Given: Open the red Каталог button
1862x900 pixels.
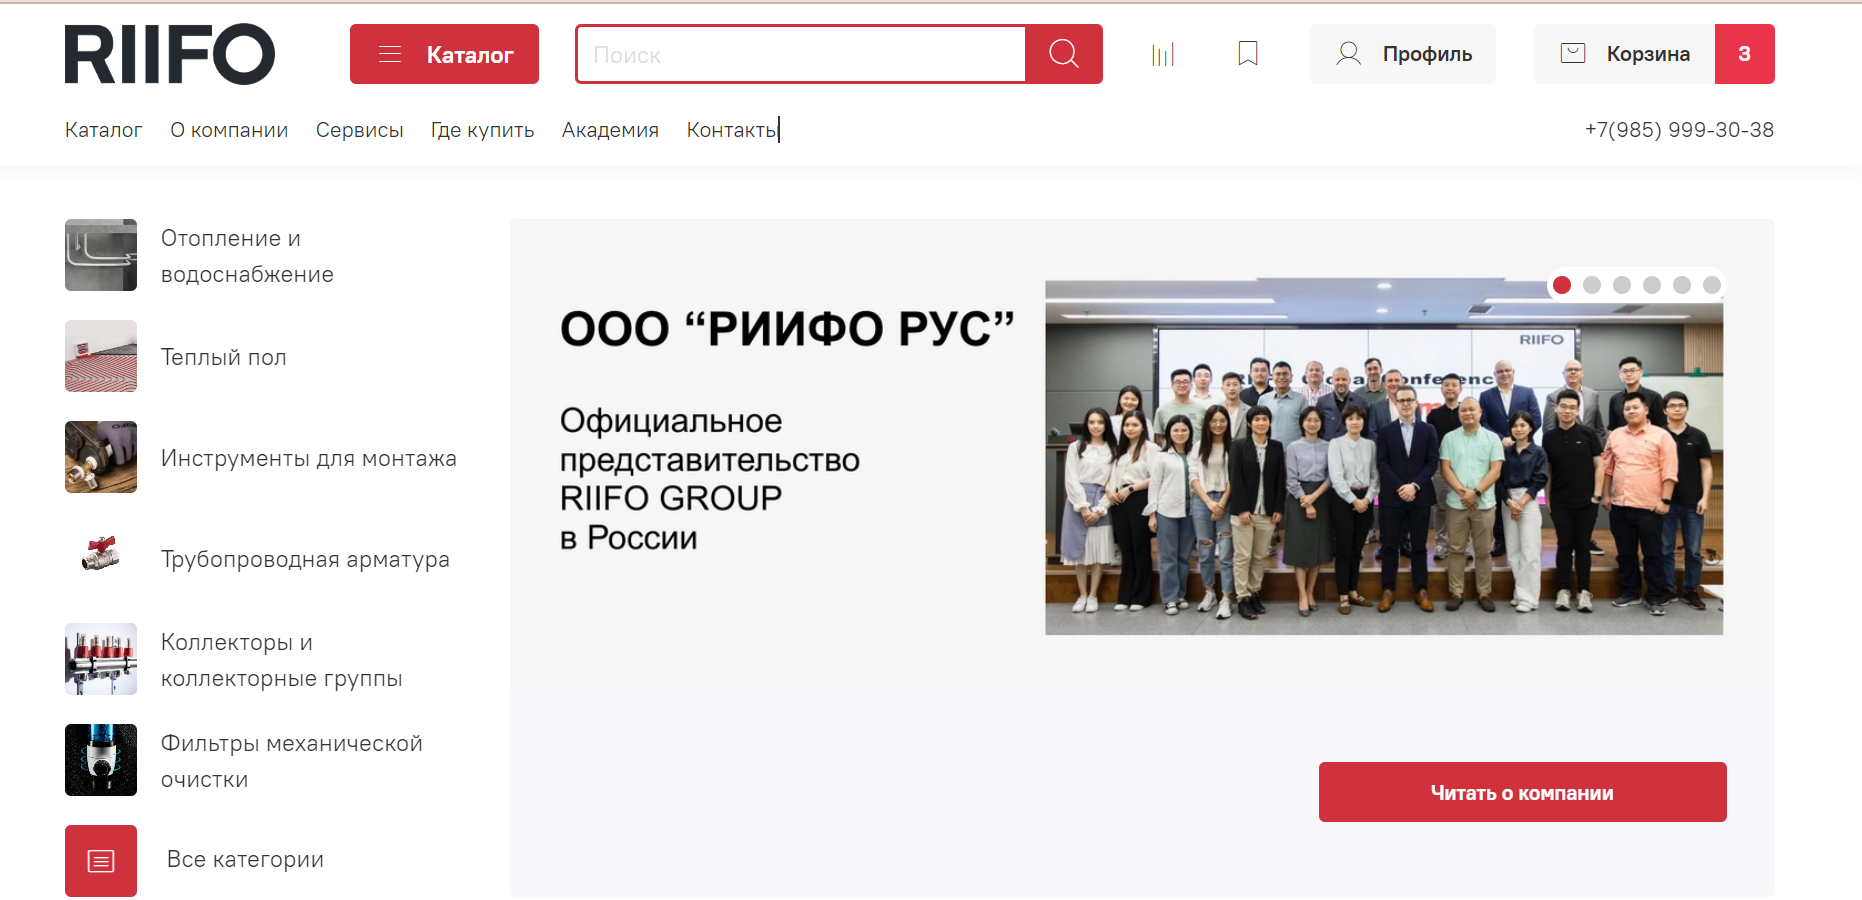Looking at the screenshot, I should [444, 54].
